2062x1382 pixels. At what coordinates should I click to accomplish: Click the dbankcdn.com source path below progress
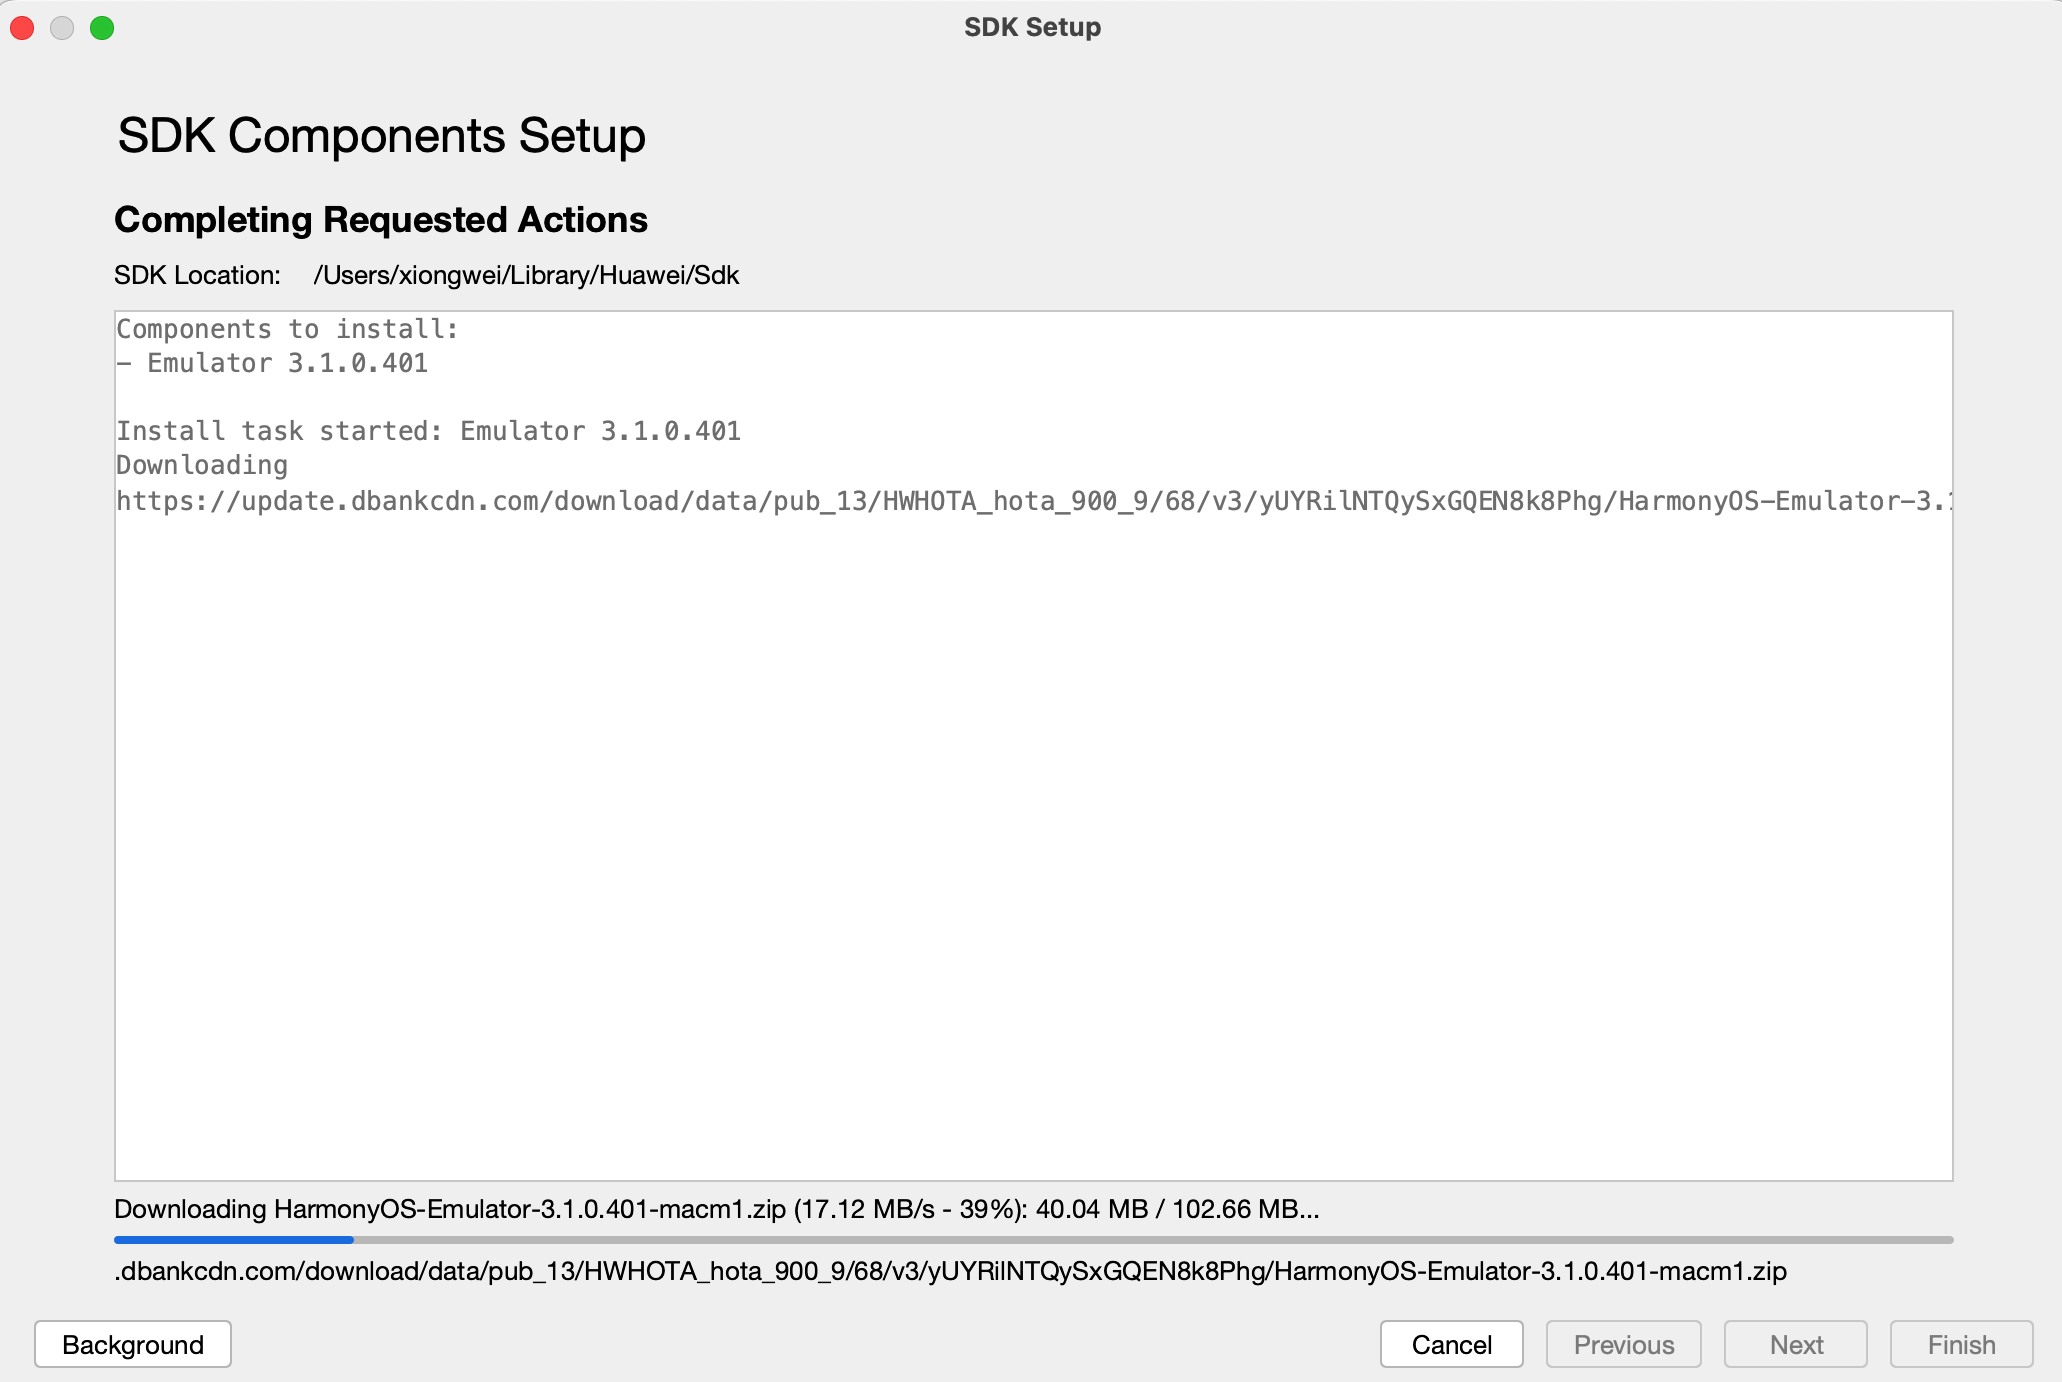pos(950,1271)
